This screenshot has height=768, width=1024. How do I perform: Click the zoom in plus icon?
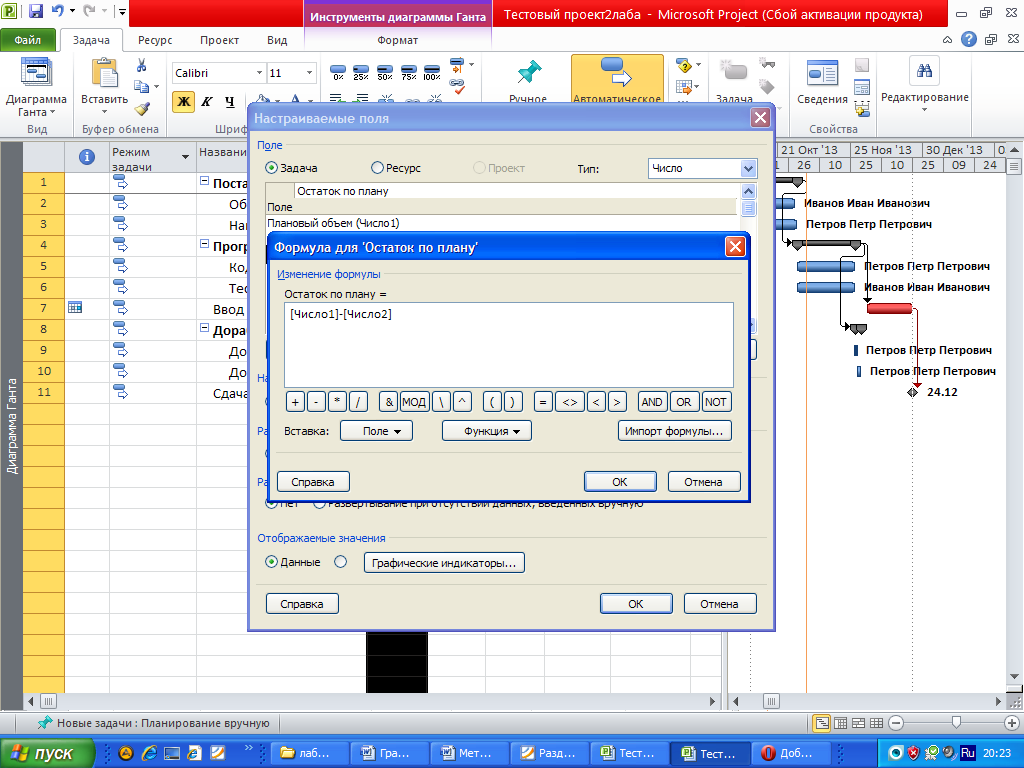[1012, 723]
